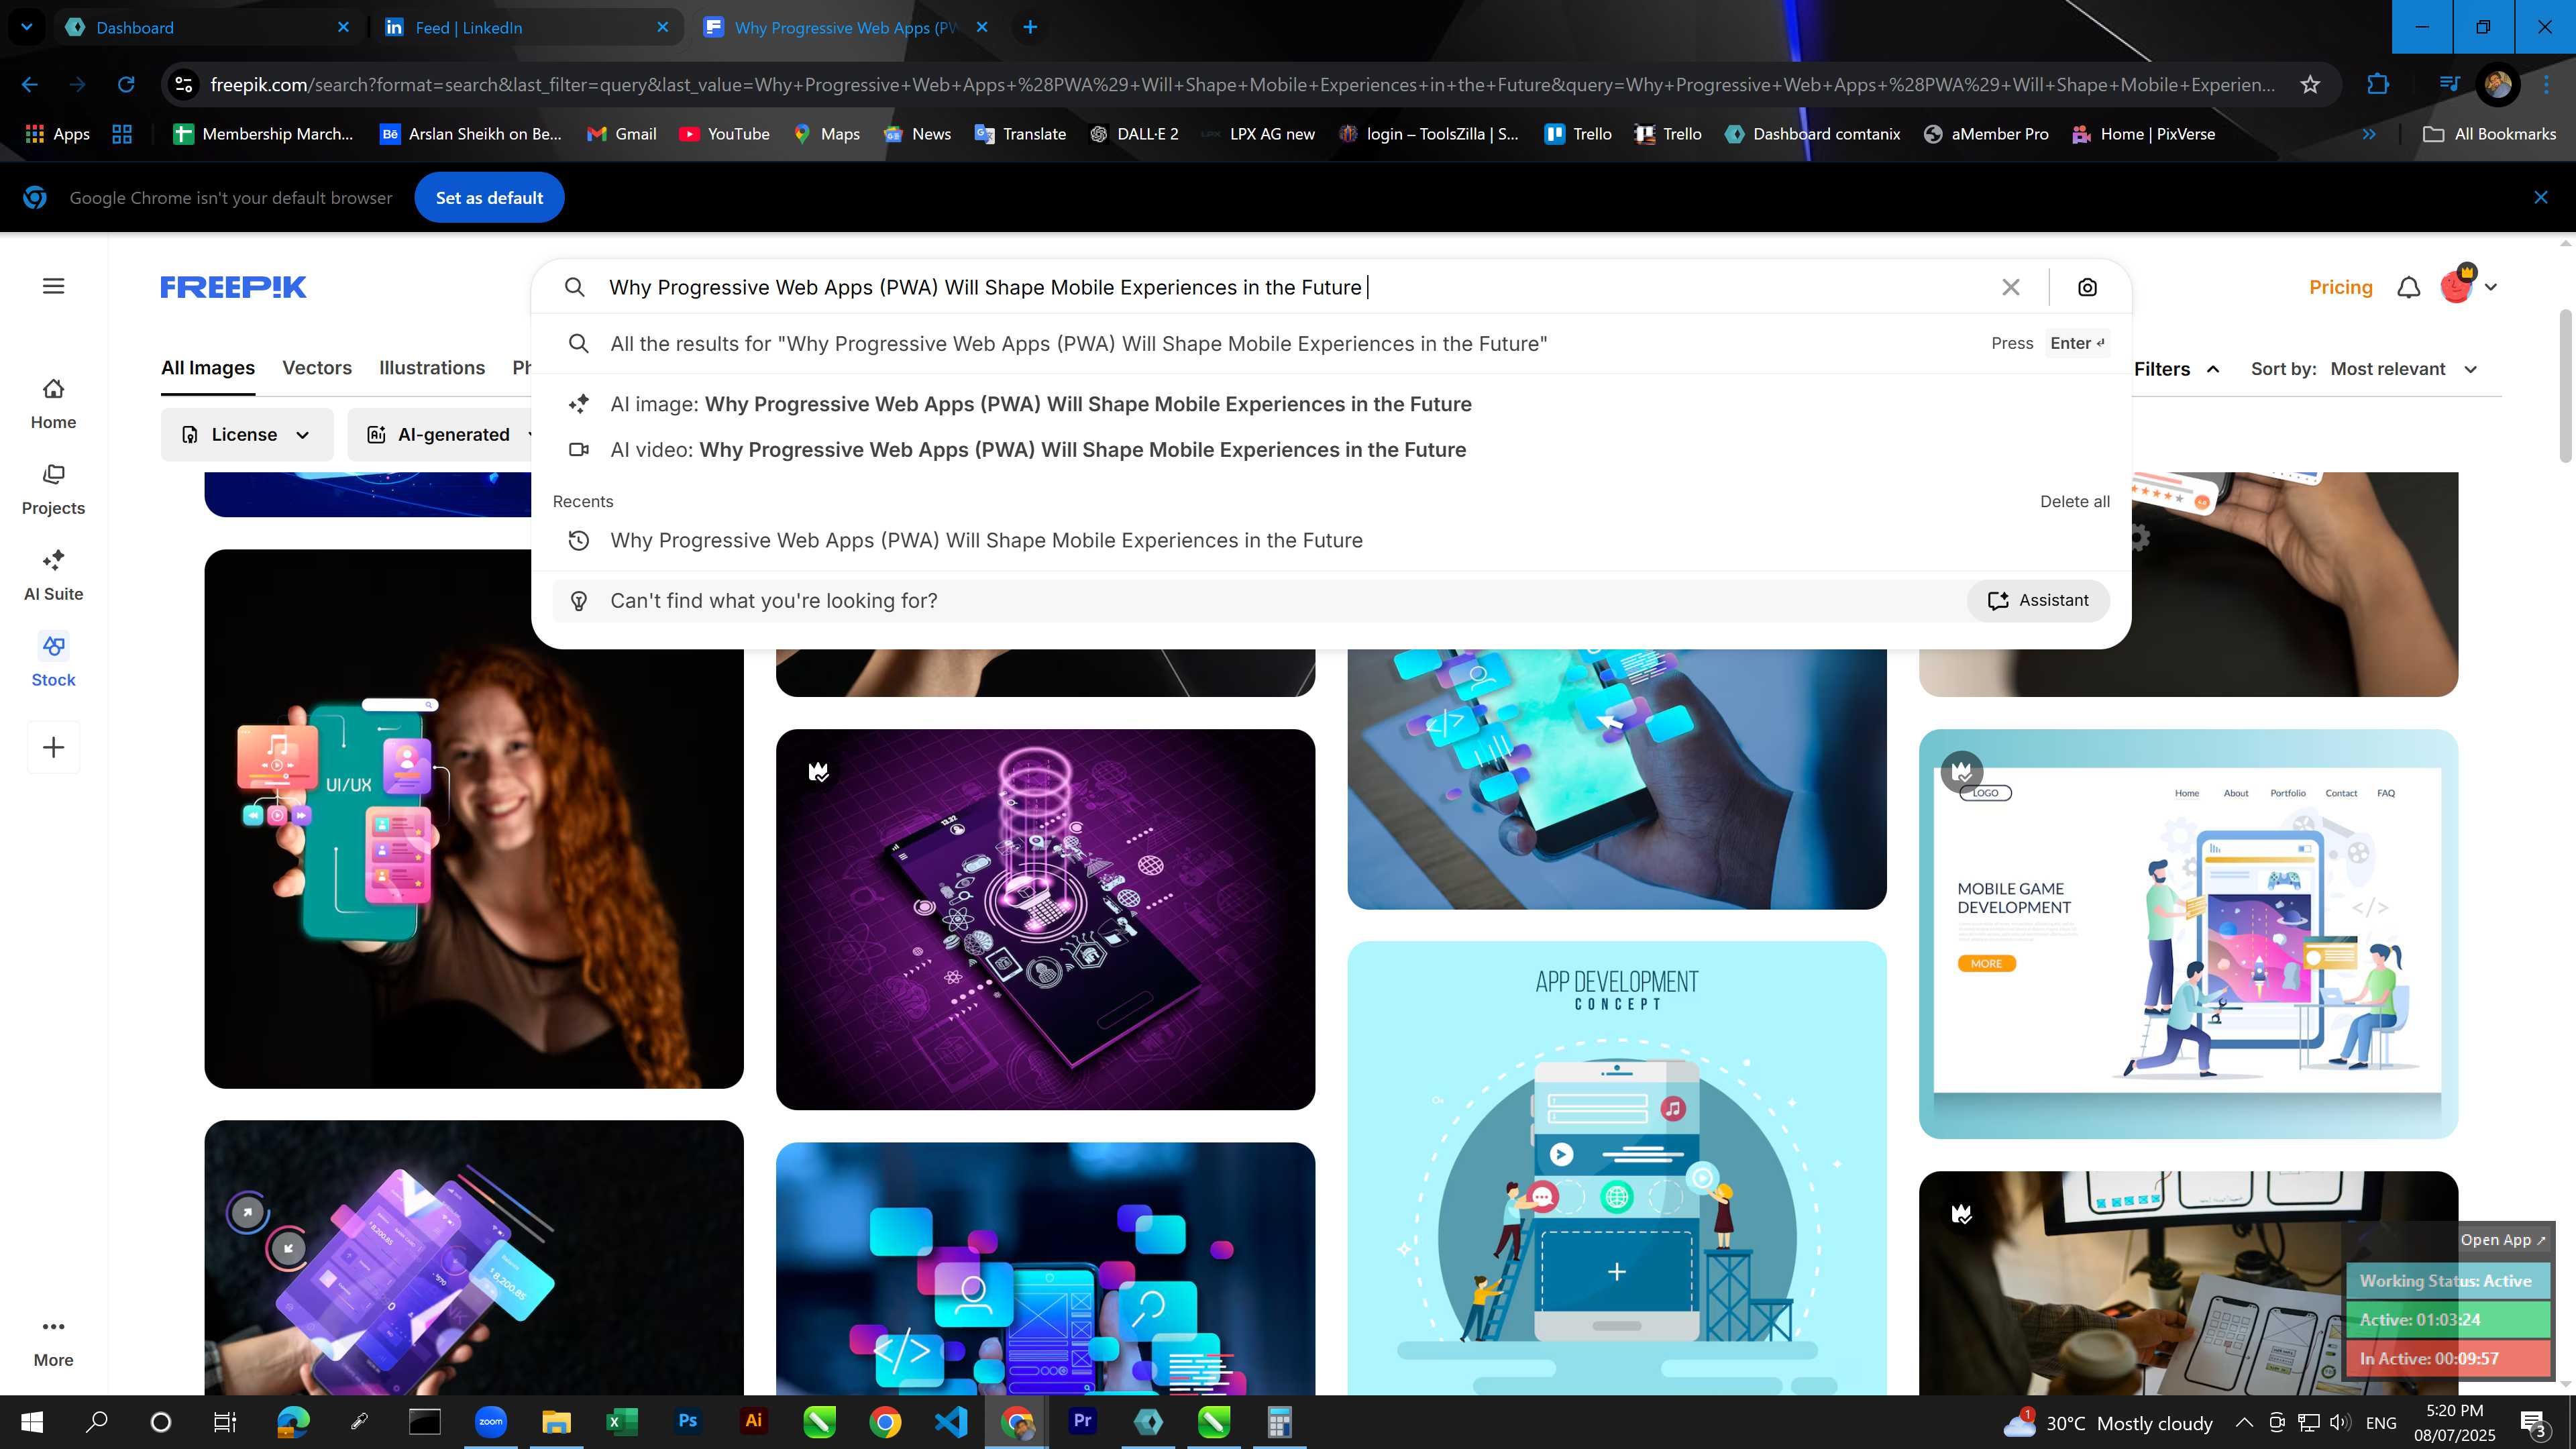2576x1449 pixels.
Task: Choose the All the results suggestion
Action: click(x=1330, y=343)
